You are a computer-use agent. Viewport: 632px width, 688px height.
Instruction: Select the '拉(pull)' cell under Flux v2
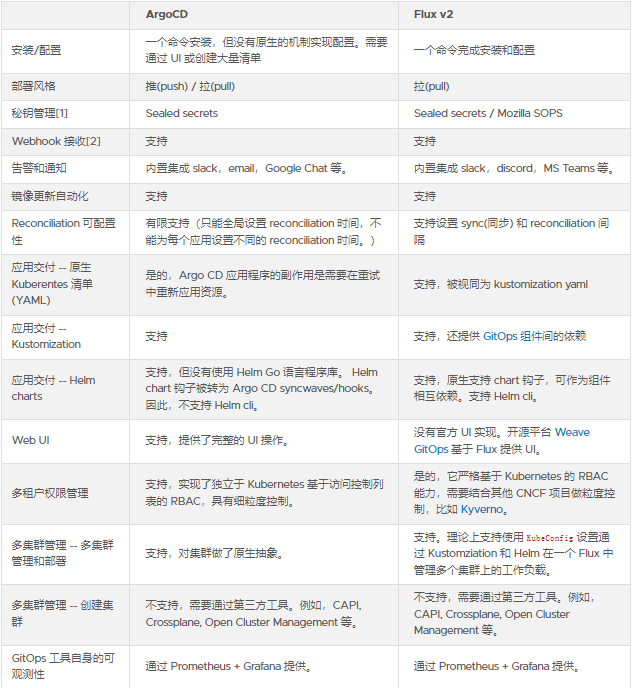[x=431, y=86]
